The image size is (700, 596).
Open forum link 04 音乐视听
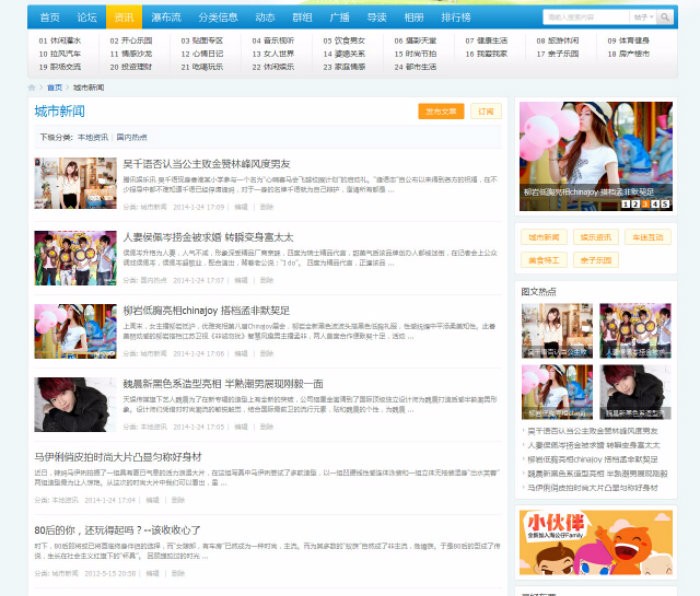pos(273,41)
